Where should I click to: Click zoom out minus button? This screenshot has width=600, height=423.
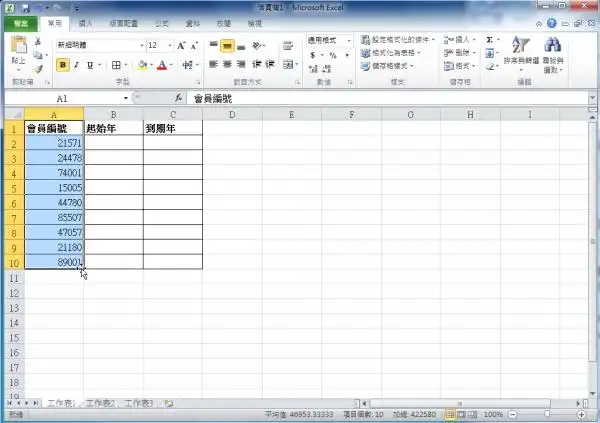(x=513, y=414)
